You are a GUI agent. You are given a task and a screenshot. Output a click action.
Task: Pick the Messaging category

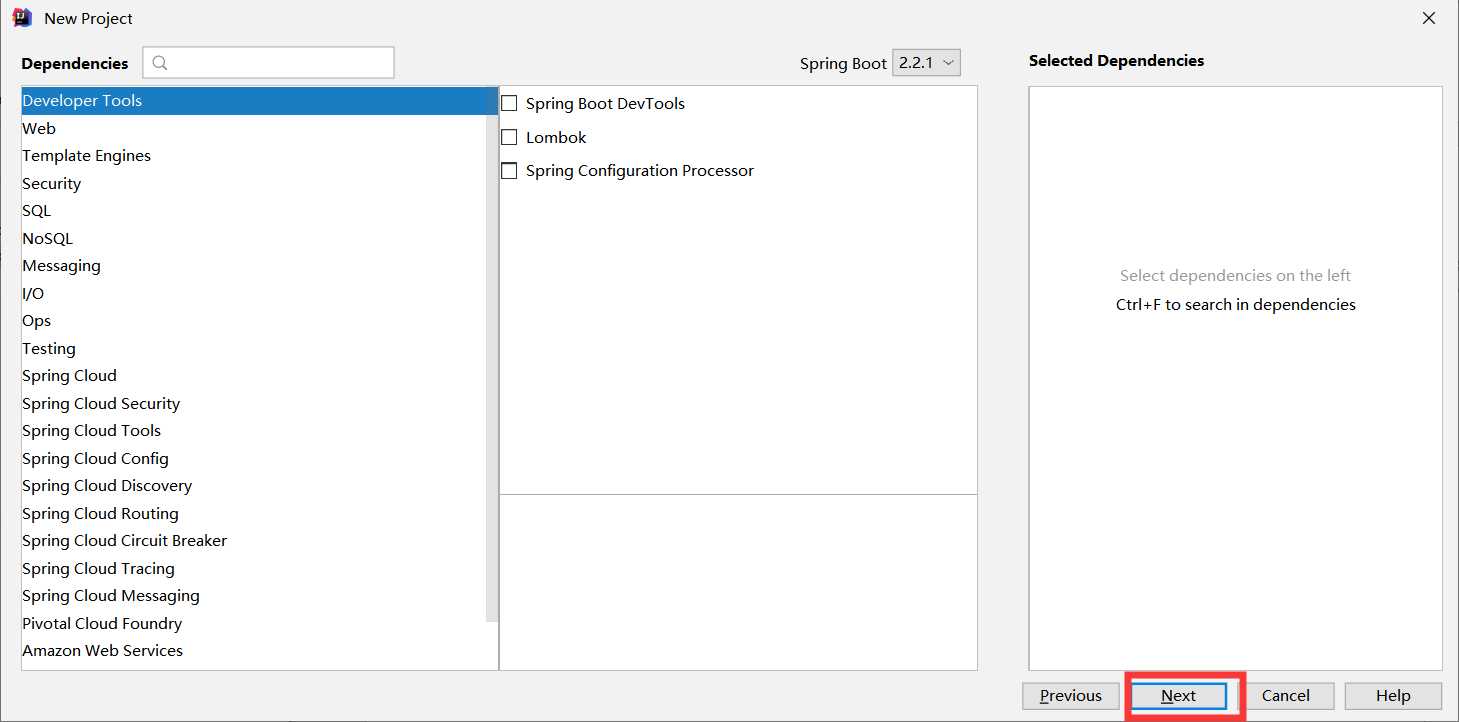[254, 266]
